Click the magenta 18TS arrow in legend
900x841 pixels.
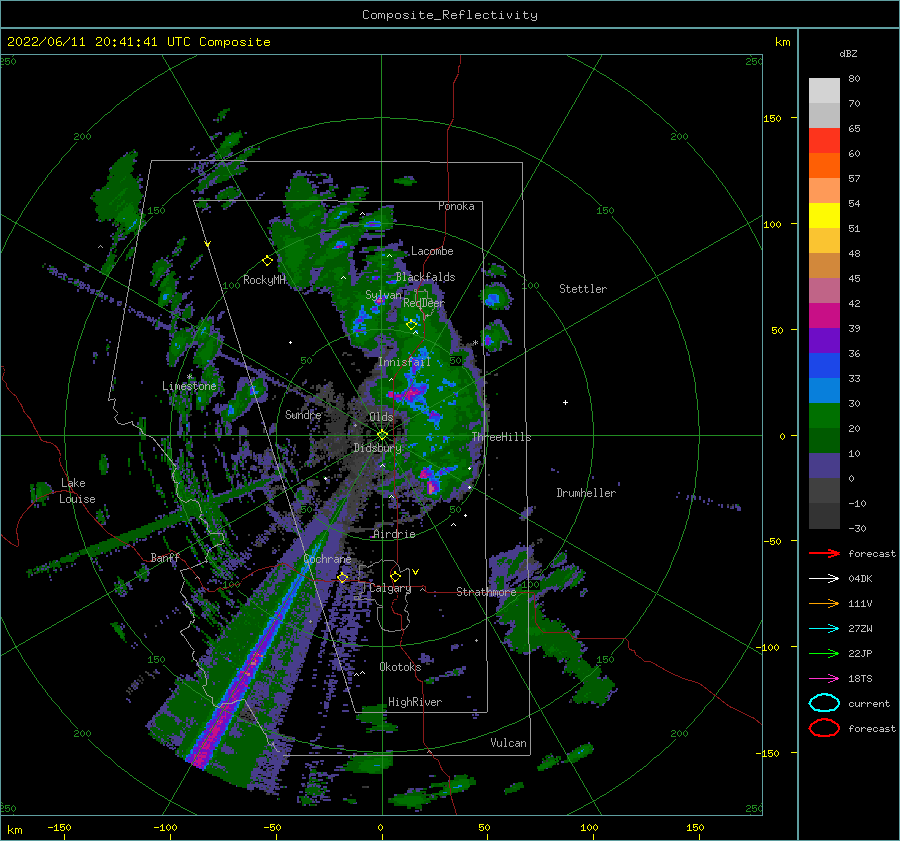click(824, 679)
